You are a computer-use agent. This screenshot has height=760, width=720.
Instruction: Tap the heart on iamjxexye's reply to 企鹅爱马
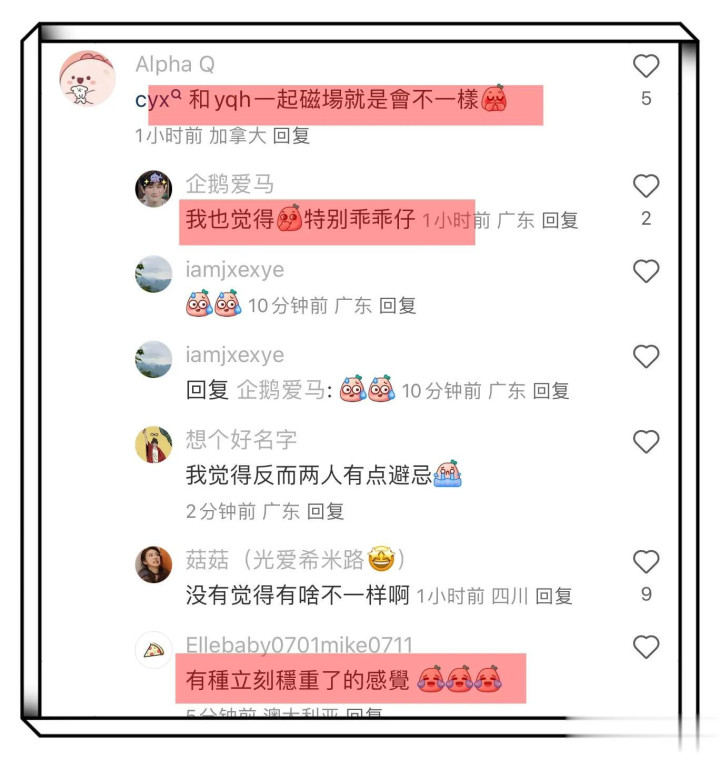pyautogui.click(x=646, y=356)
